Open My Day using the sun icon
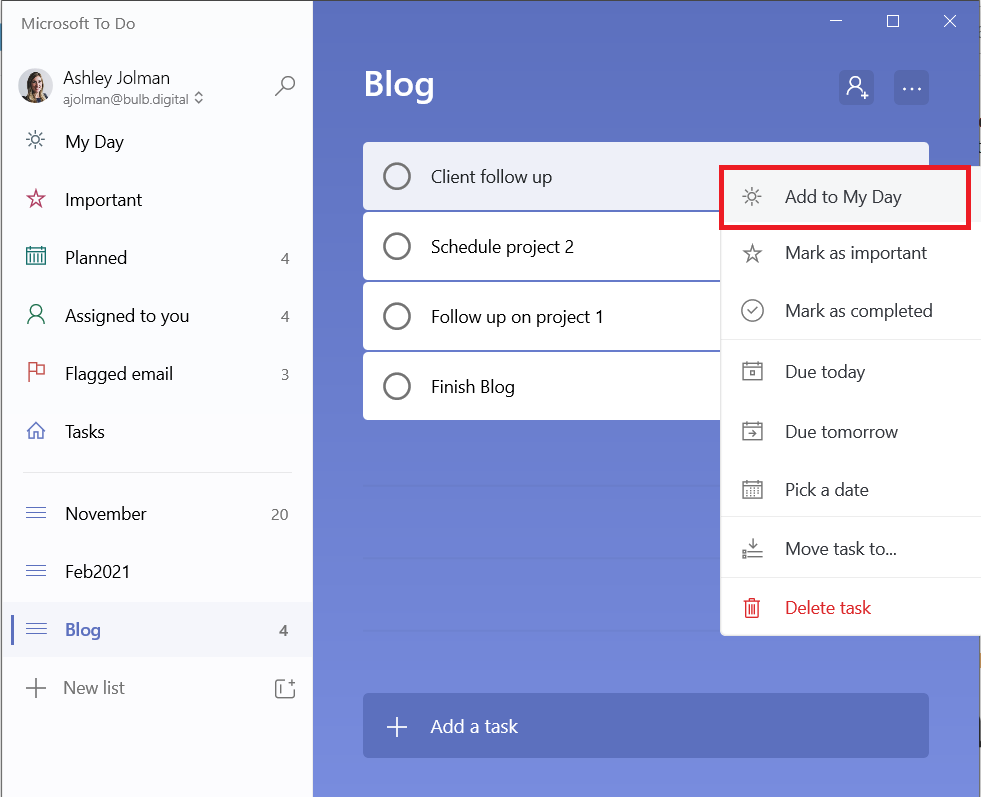981x797 pixels. 36,141
